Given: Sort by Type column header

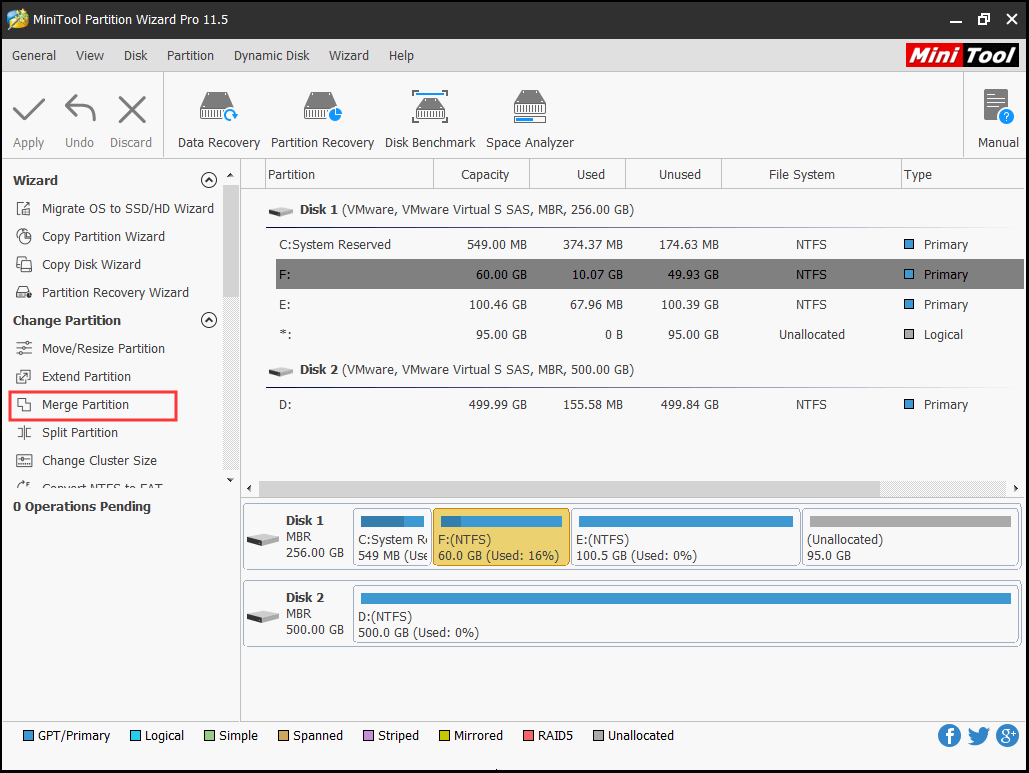Looking at the screenshot, I should click(x=961, y=175).
